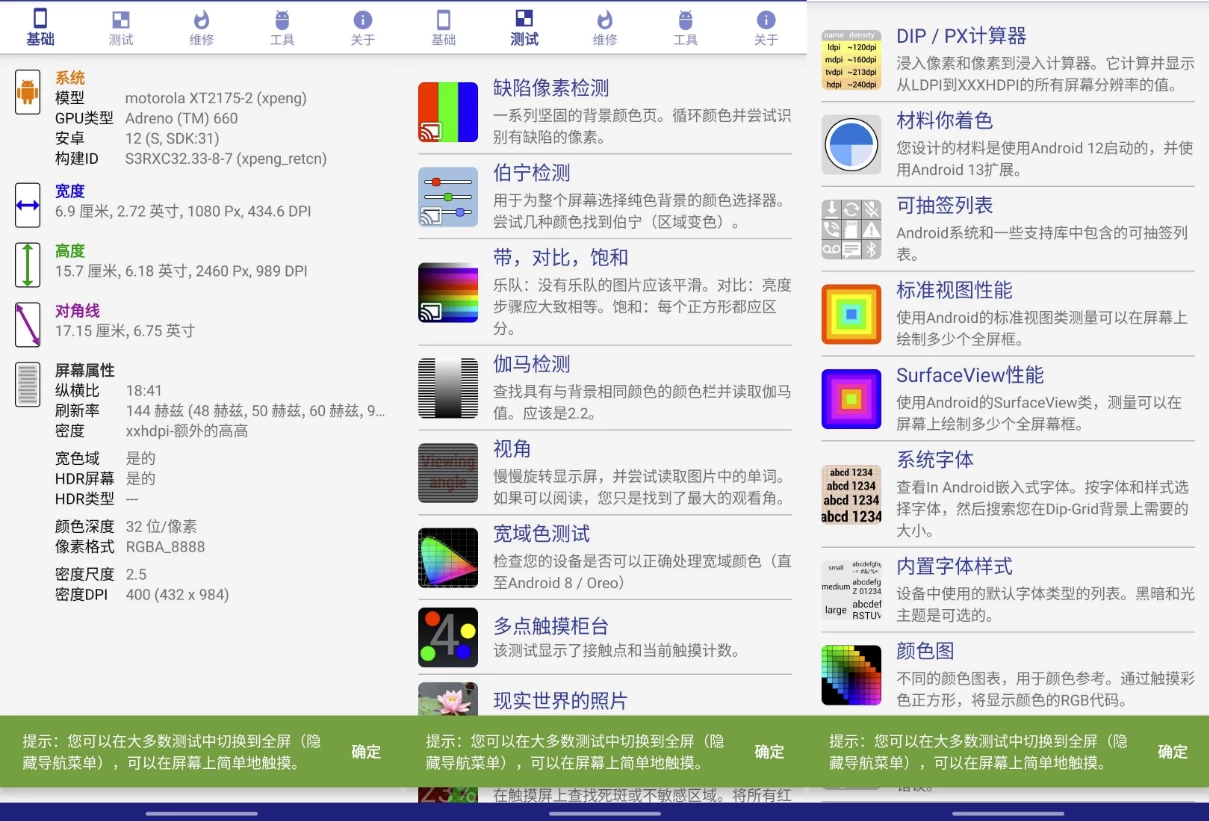
Task: Open the SurfaceView性能 icon
Action: tap(851, 399)
